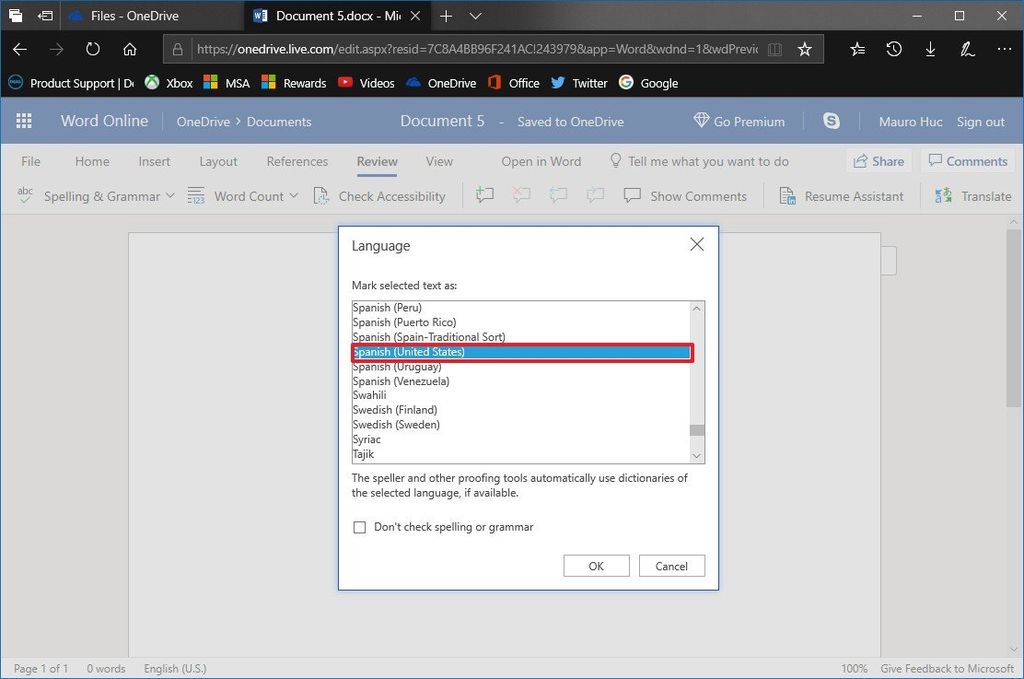Open the document in Word
Viewport: 1024px width, 679px height.
pyautogui.click(x=541, y=161)
